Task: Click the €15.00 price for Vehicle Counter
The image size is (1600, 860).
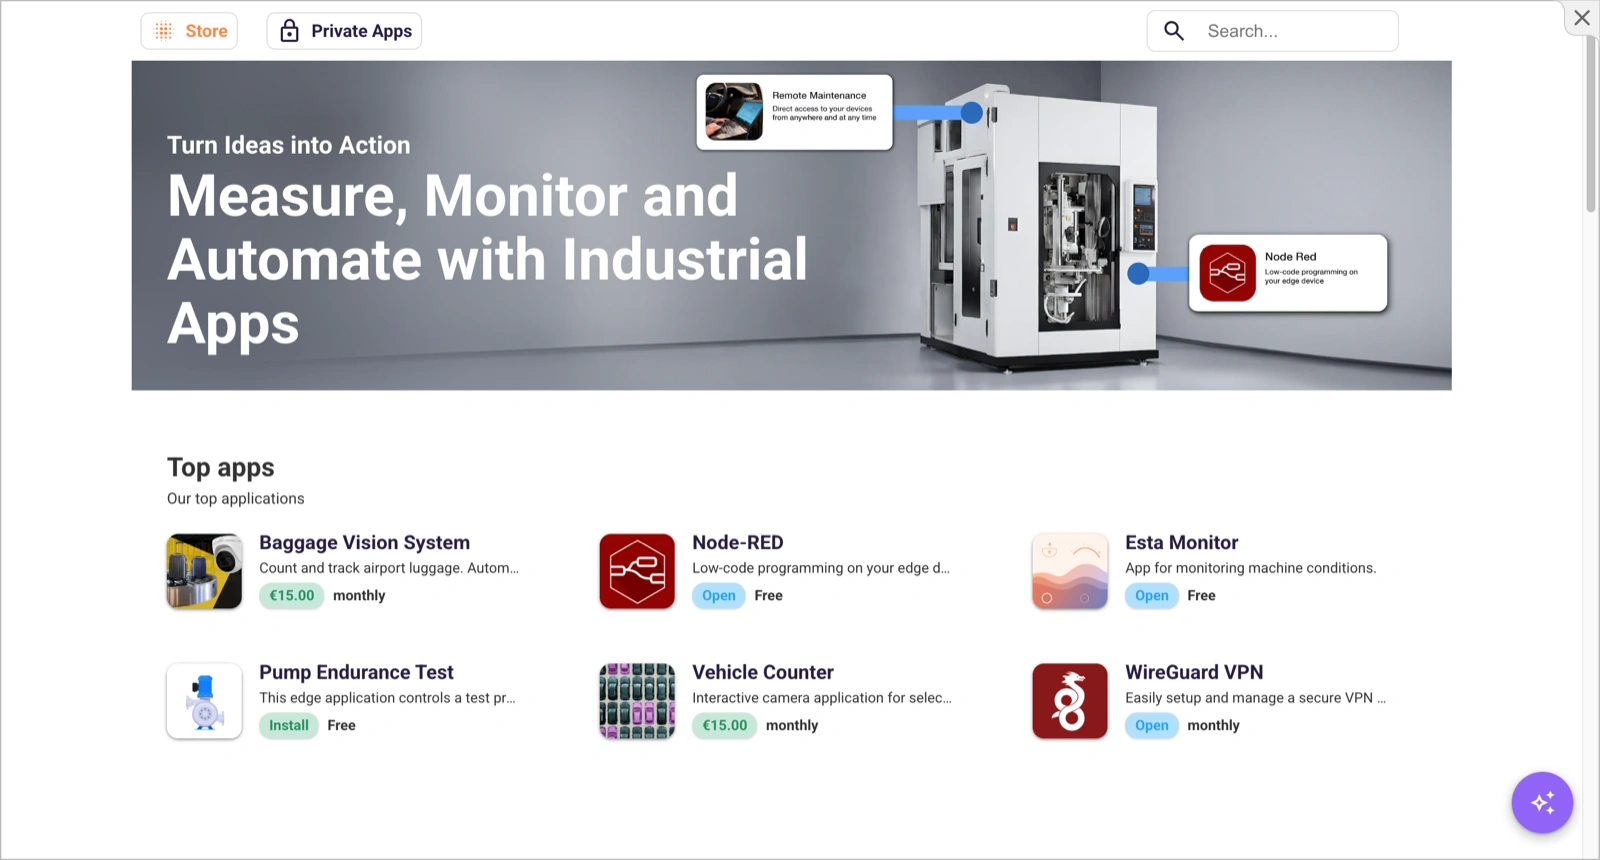Action: point(724,725)
